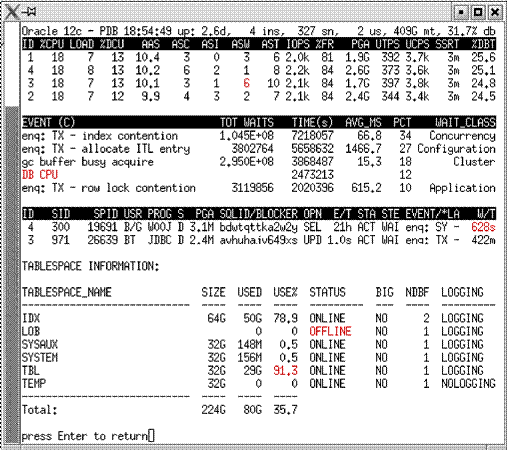
Task: Select the UTPS value 397
Action: pos(391,83)
